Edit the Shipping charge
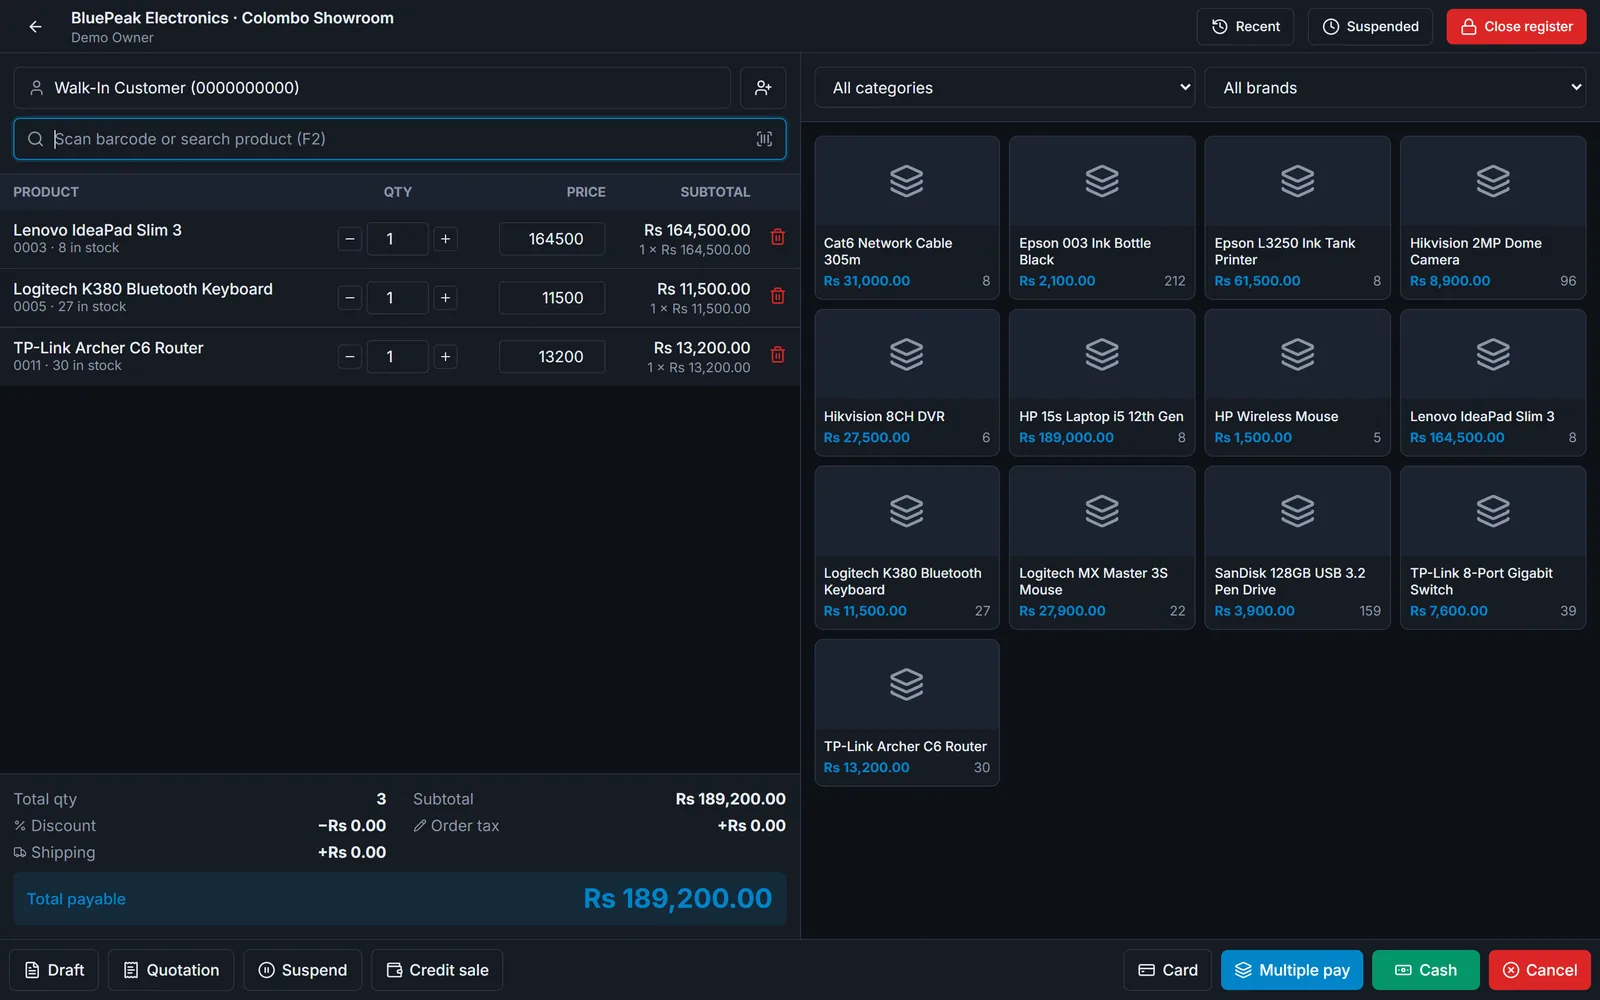The height and width of the screenshot is (1000, 1600). [x=54, y=853]
